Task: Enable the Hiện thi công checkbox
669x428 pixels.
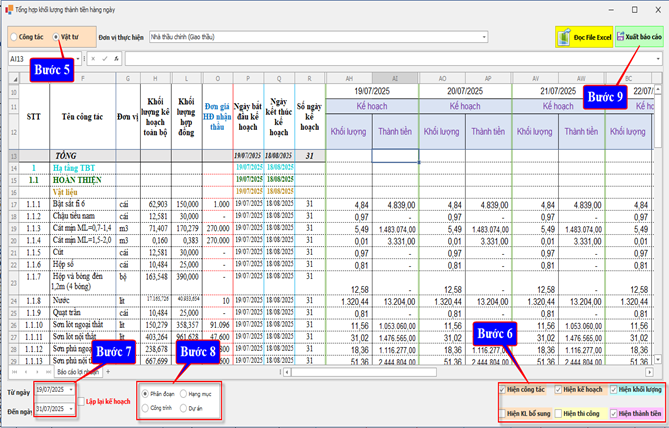Action: tap(557, 412)
